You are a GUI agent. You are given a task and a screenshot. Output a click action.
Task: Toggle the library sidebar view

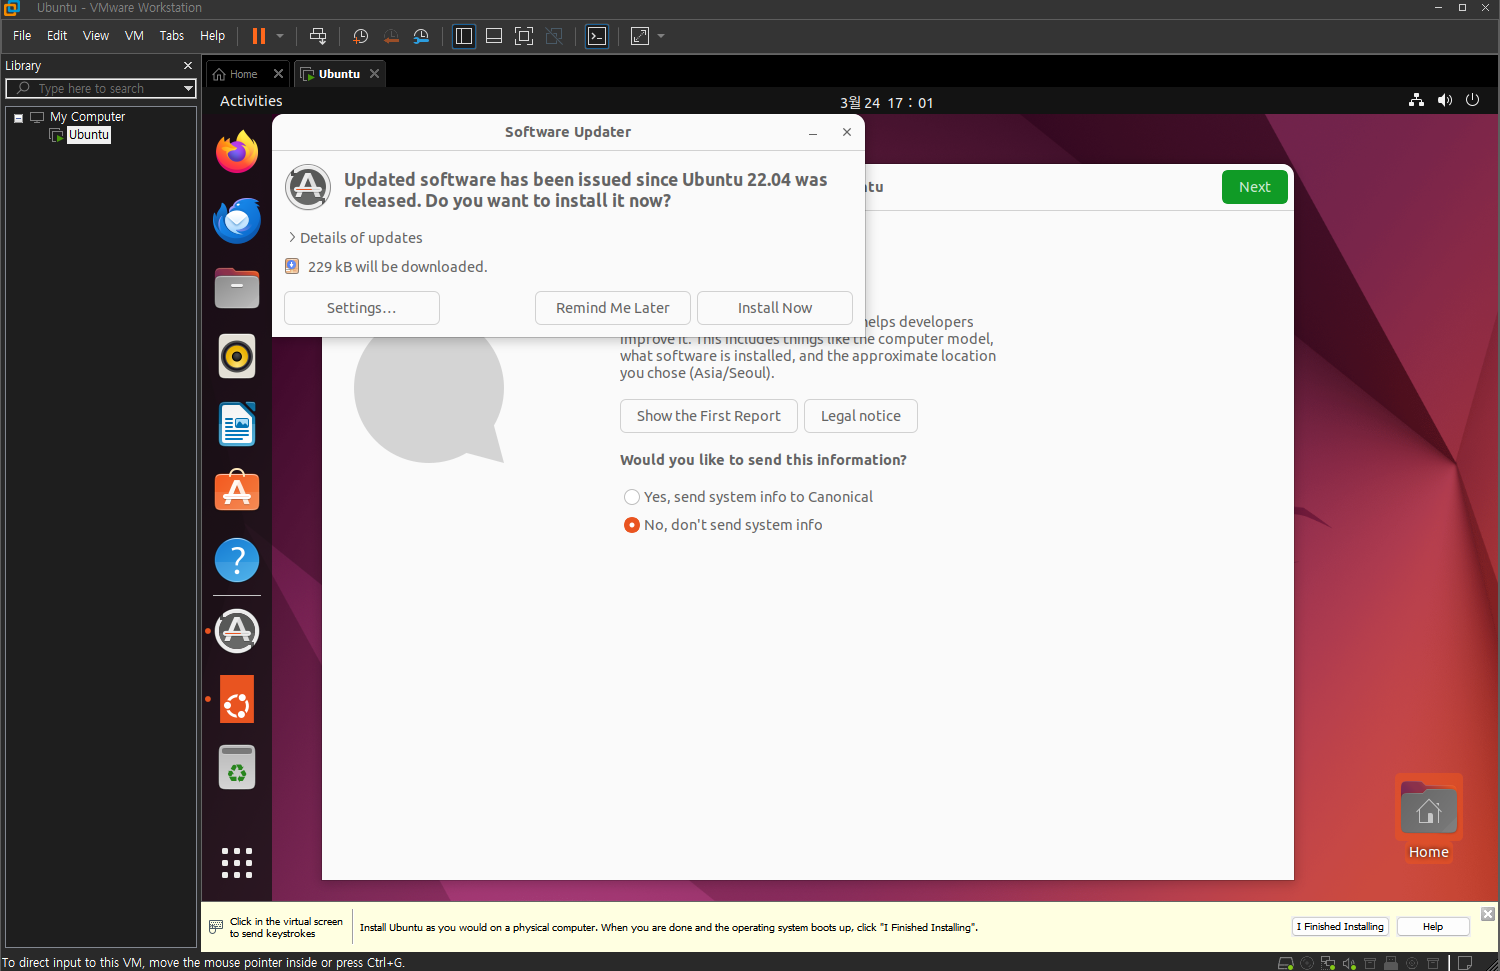point(464,36)
